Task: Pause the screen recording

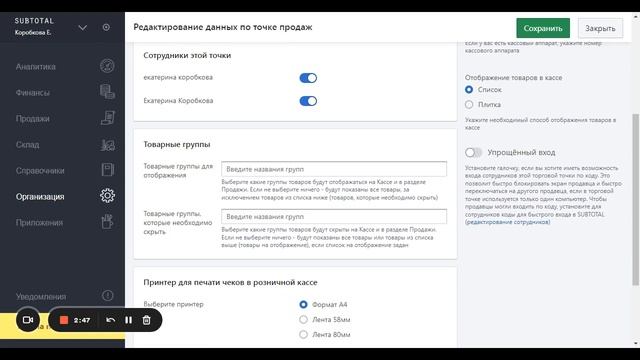Action: tap(129, 320)
